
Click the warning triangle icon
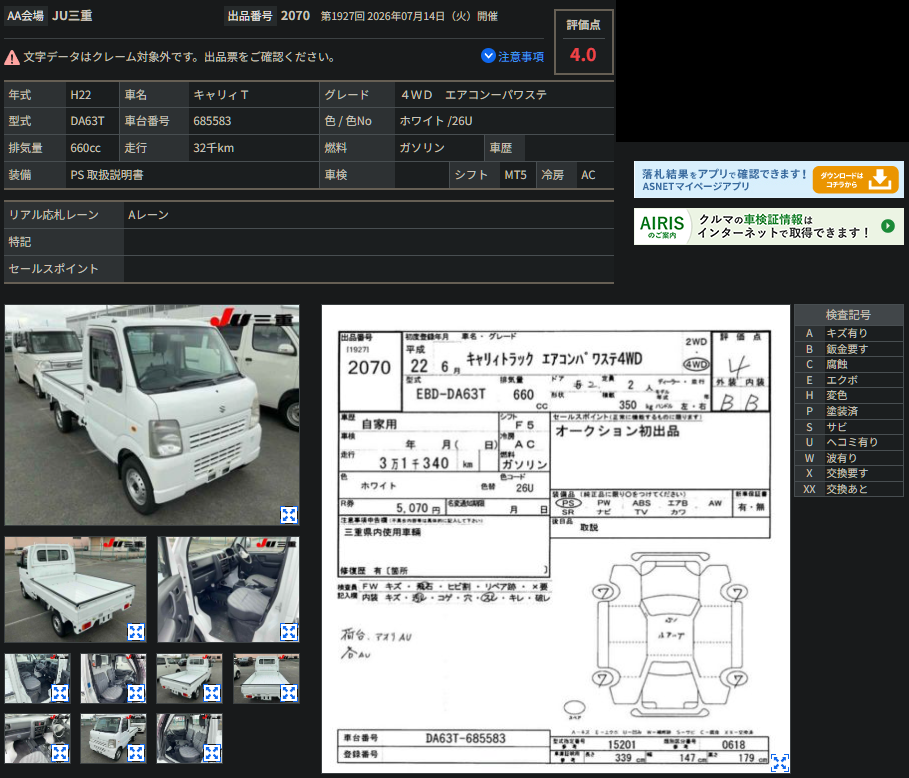click(12, 57)
